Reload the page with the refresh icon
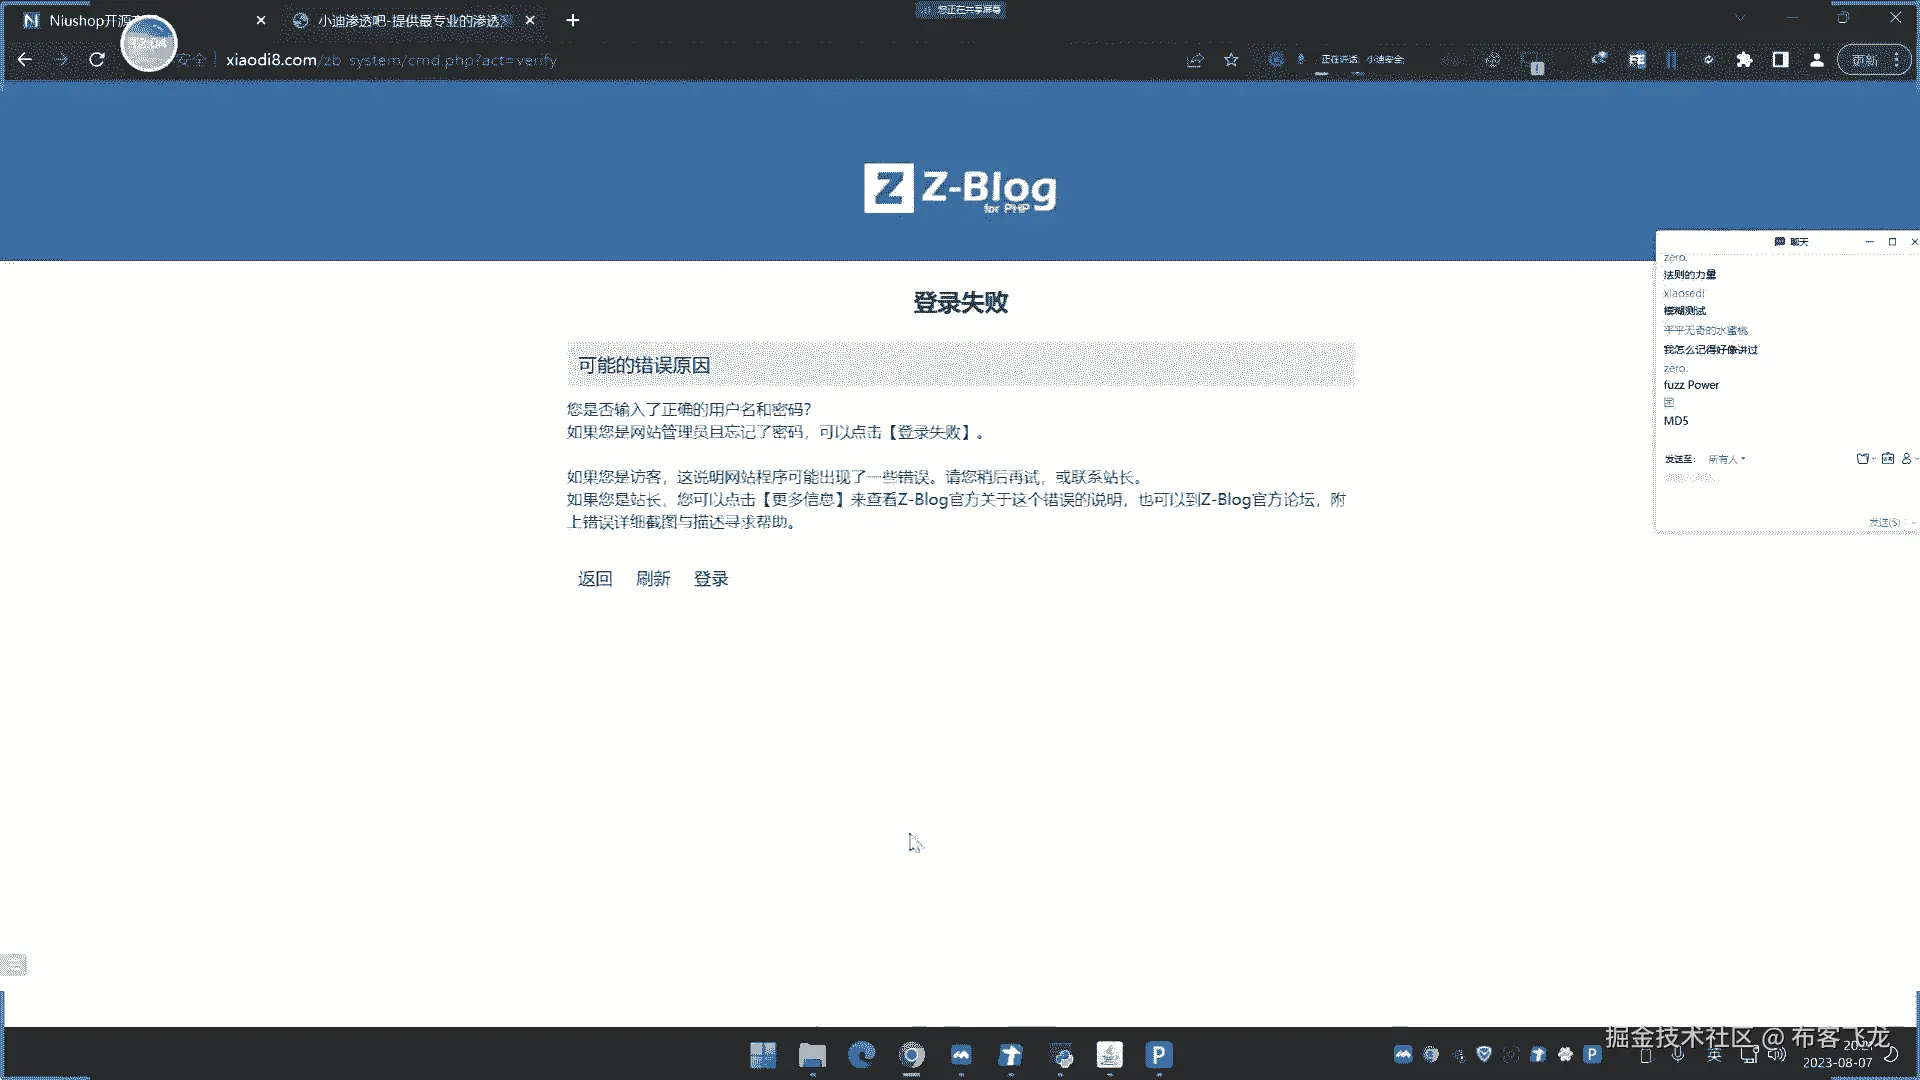 pyautogui.click(x=97, y=60)
